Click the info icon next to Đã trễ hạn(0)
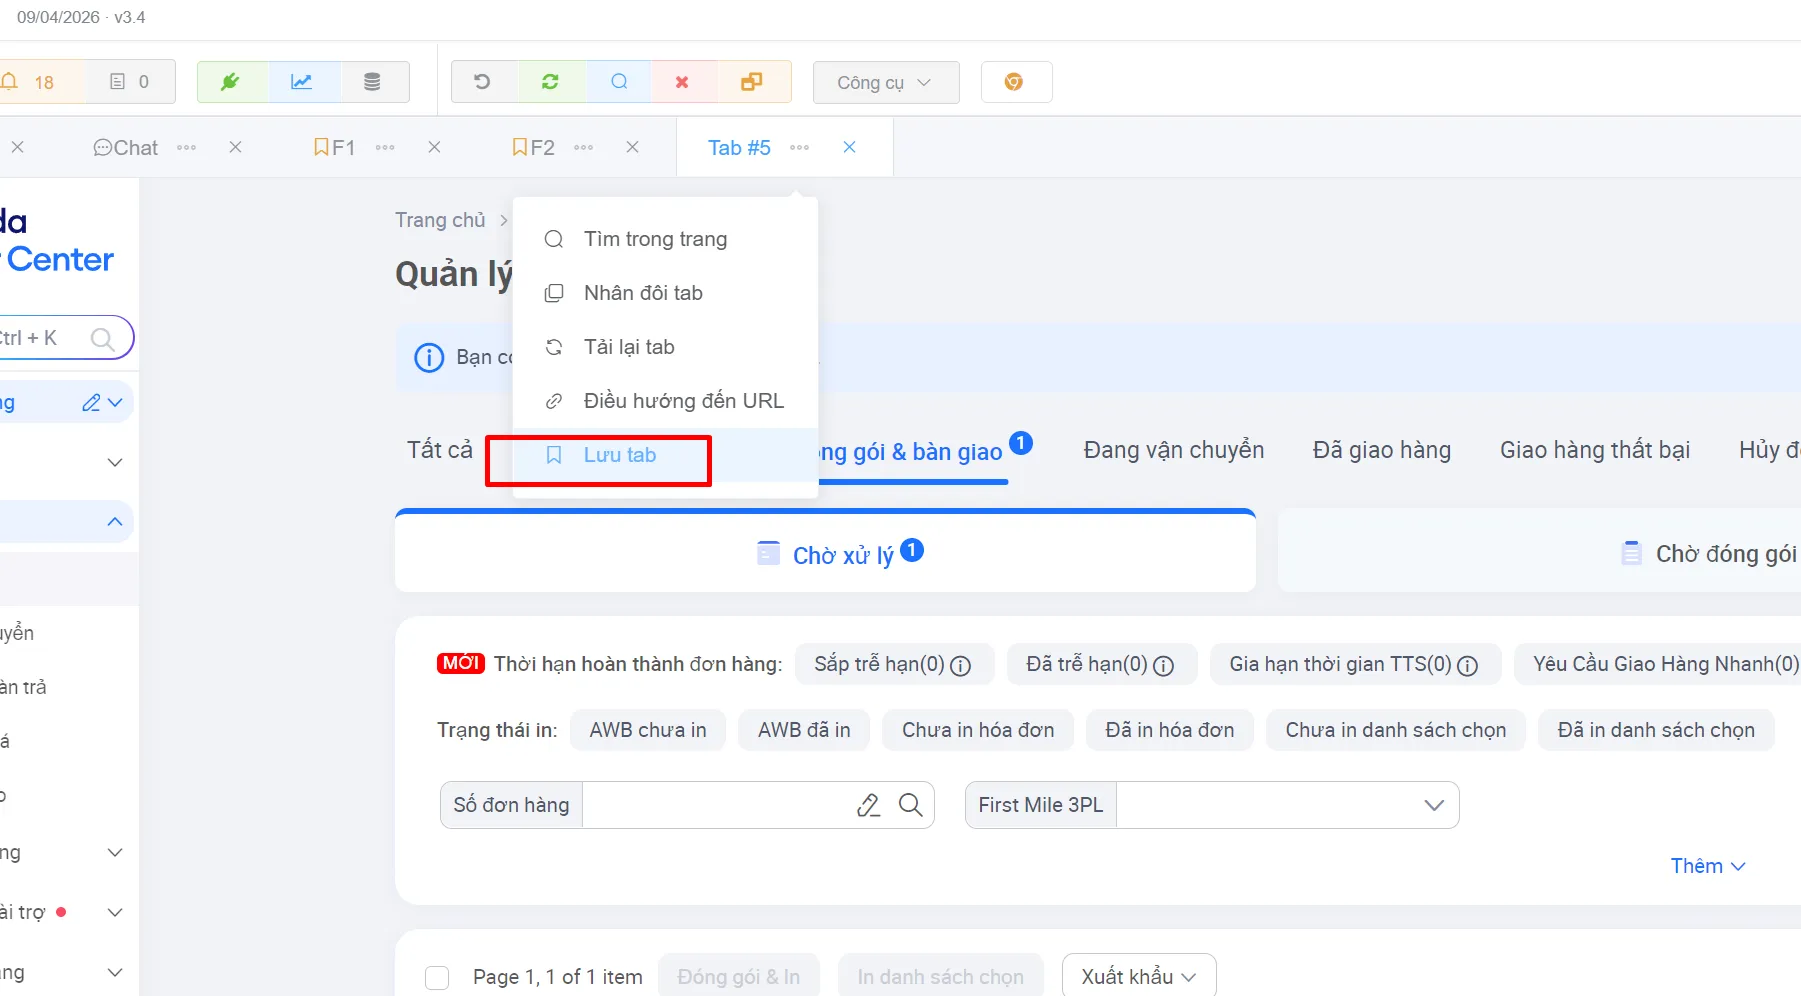The image size is (1801, 996). coord(1163,665)
